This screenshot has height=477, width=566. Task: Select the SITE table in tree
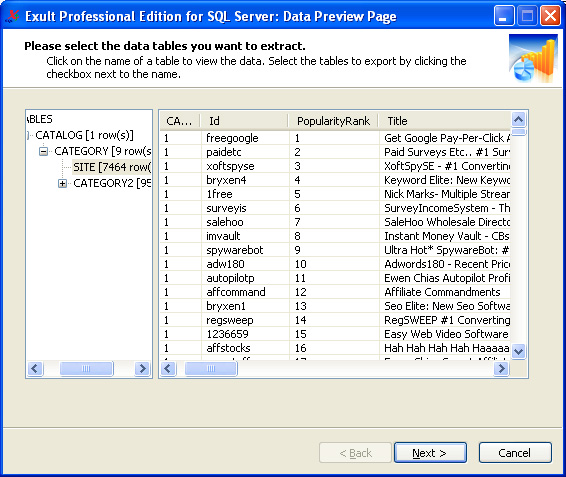[x=112, y=167]
